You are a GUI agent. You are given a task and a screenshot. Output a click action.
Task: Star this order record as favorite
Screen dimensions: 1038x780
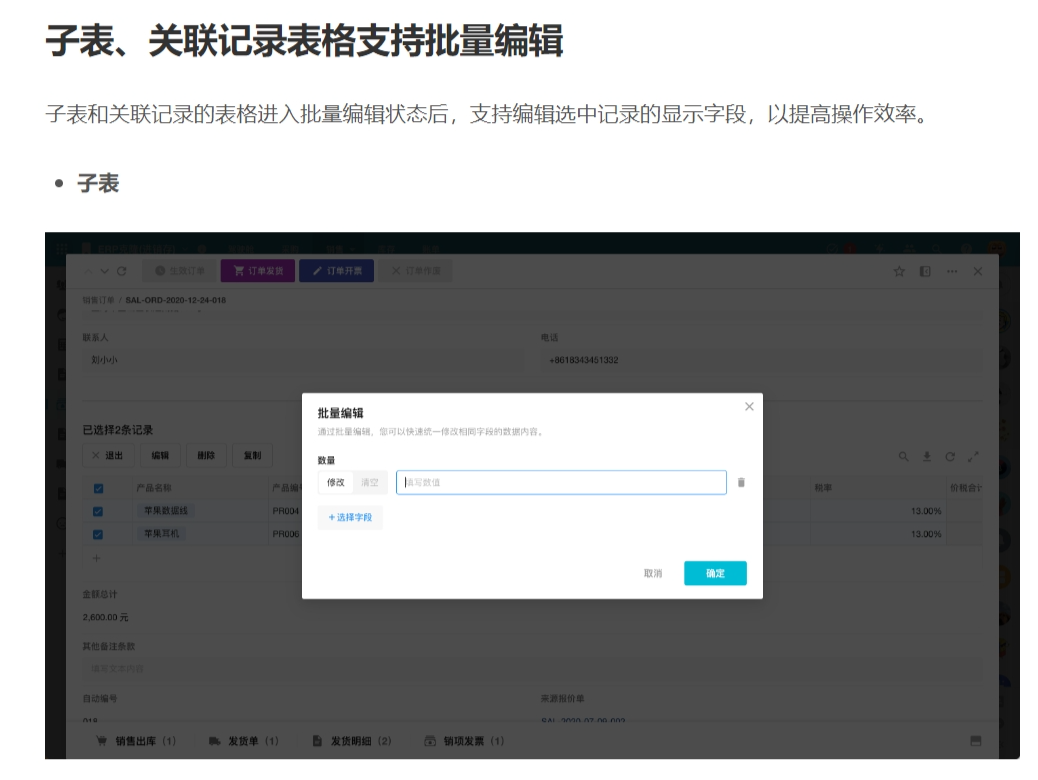(898, 271)
